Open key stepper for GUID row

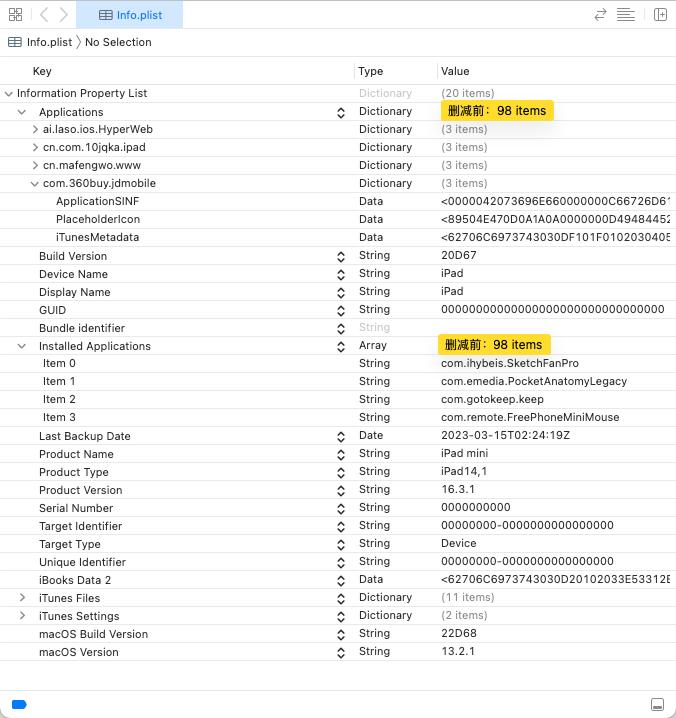(x=341, y=310)
